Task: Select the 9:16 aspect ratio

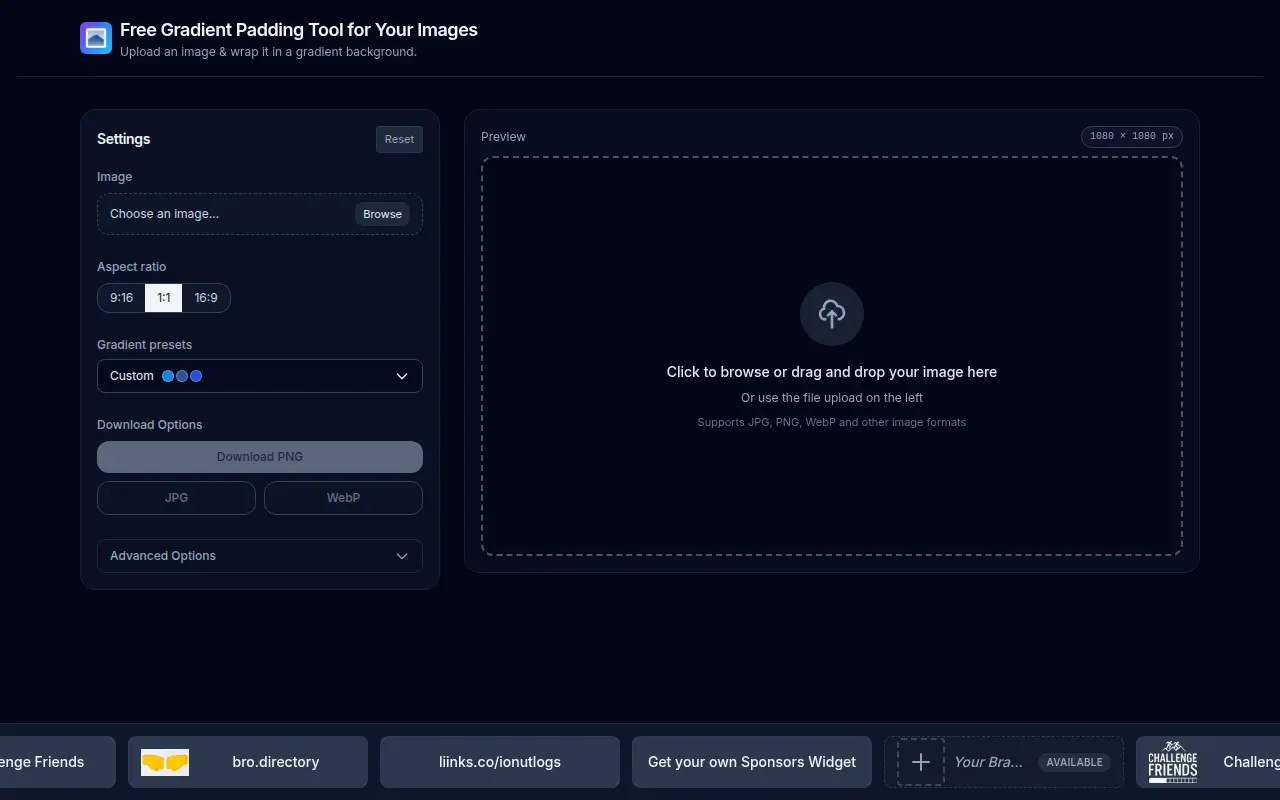Action: 122,298
